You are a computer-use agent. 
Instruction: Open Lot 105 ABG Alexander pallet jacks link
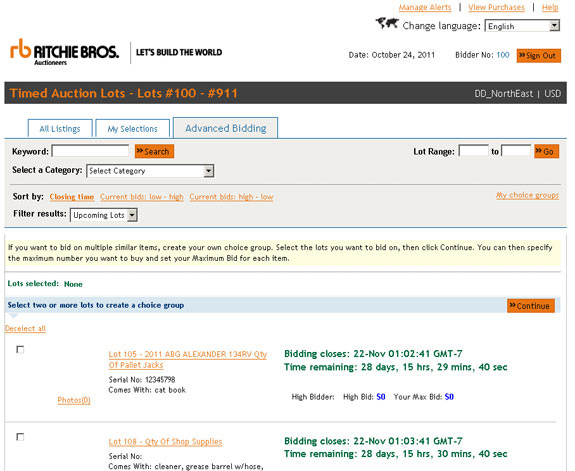click(187, 359)
